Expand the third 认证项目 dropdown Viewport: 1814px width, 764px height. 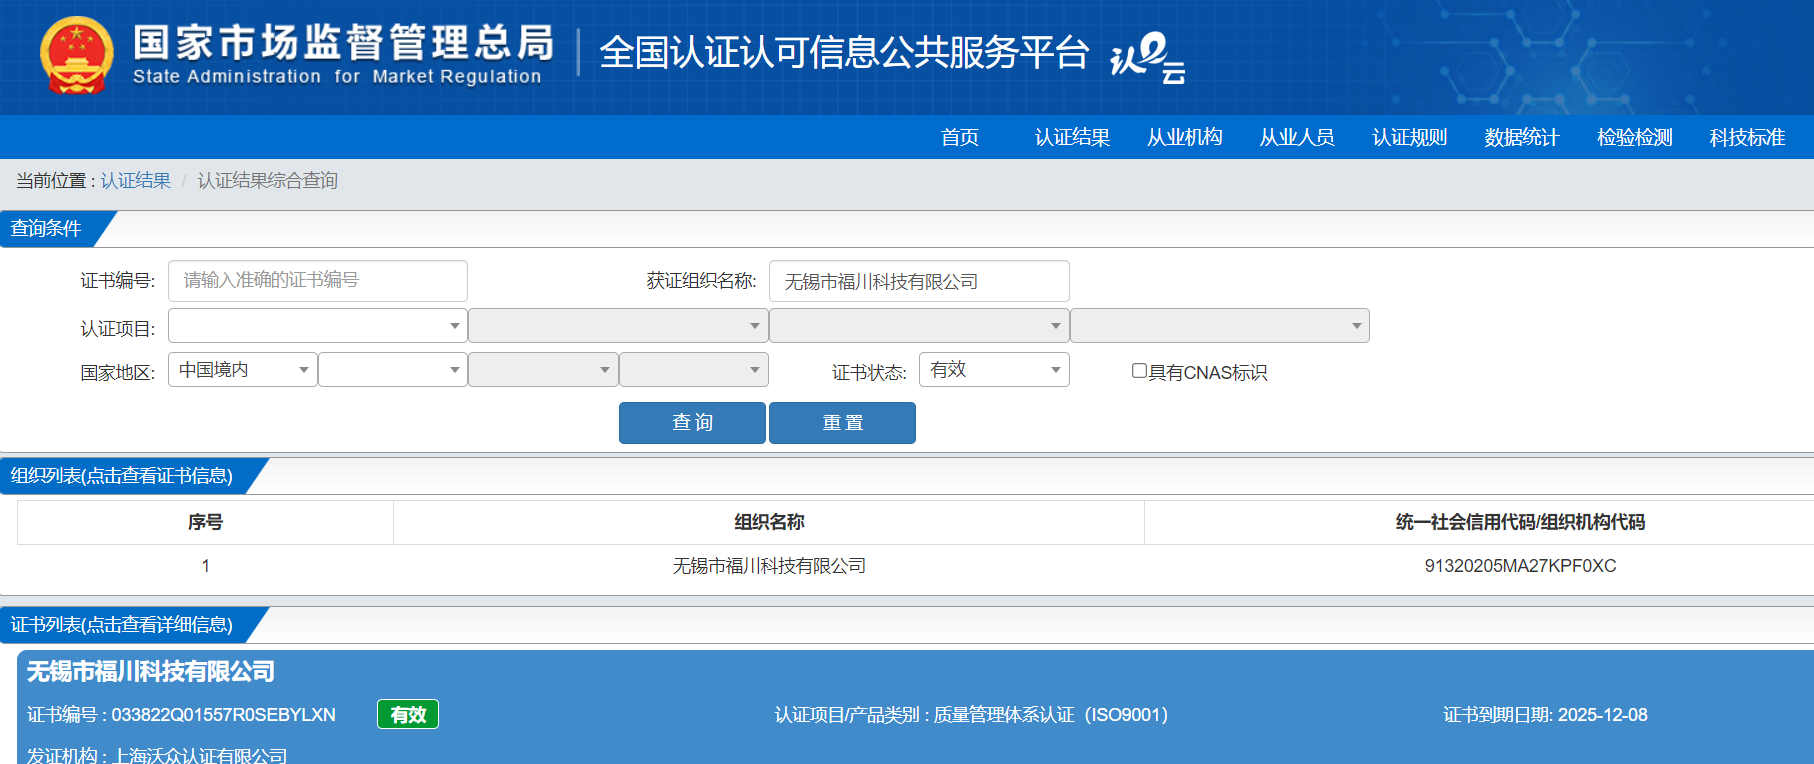[919, 326]
